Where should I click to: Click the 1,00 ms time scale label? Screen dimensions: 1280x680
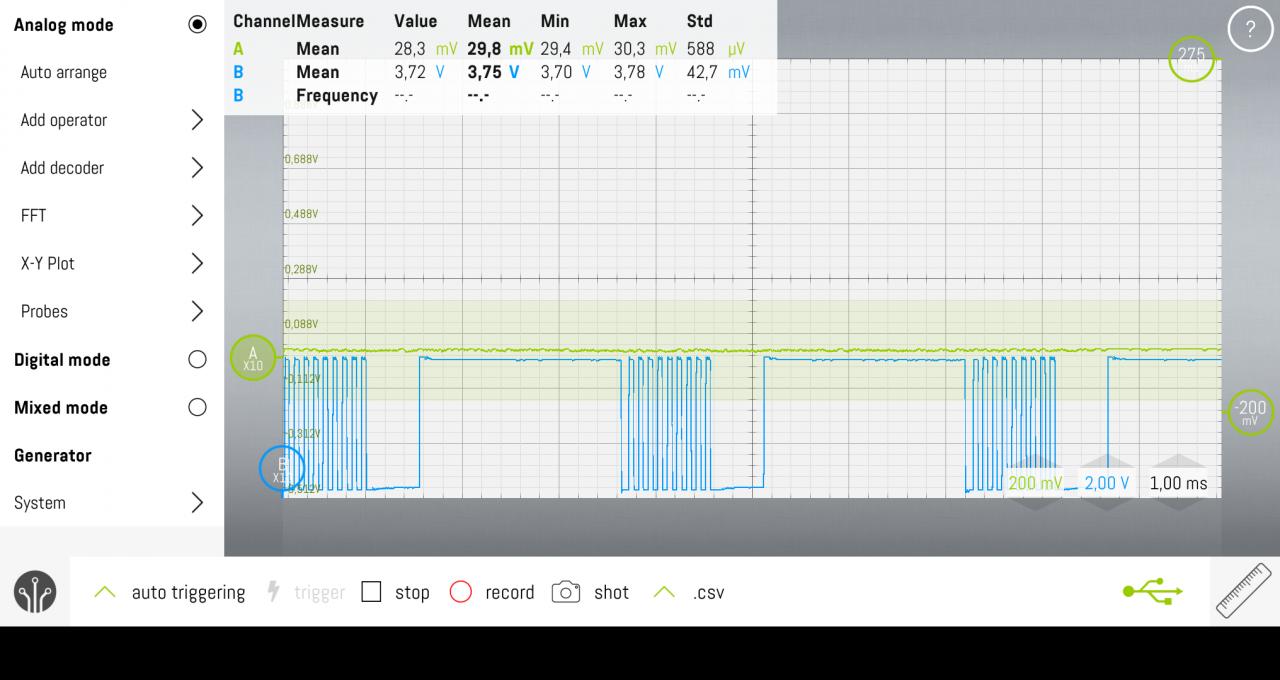point(1179,483)
